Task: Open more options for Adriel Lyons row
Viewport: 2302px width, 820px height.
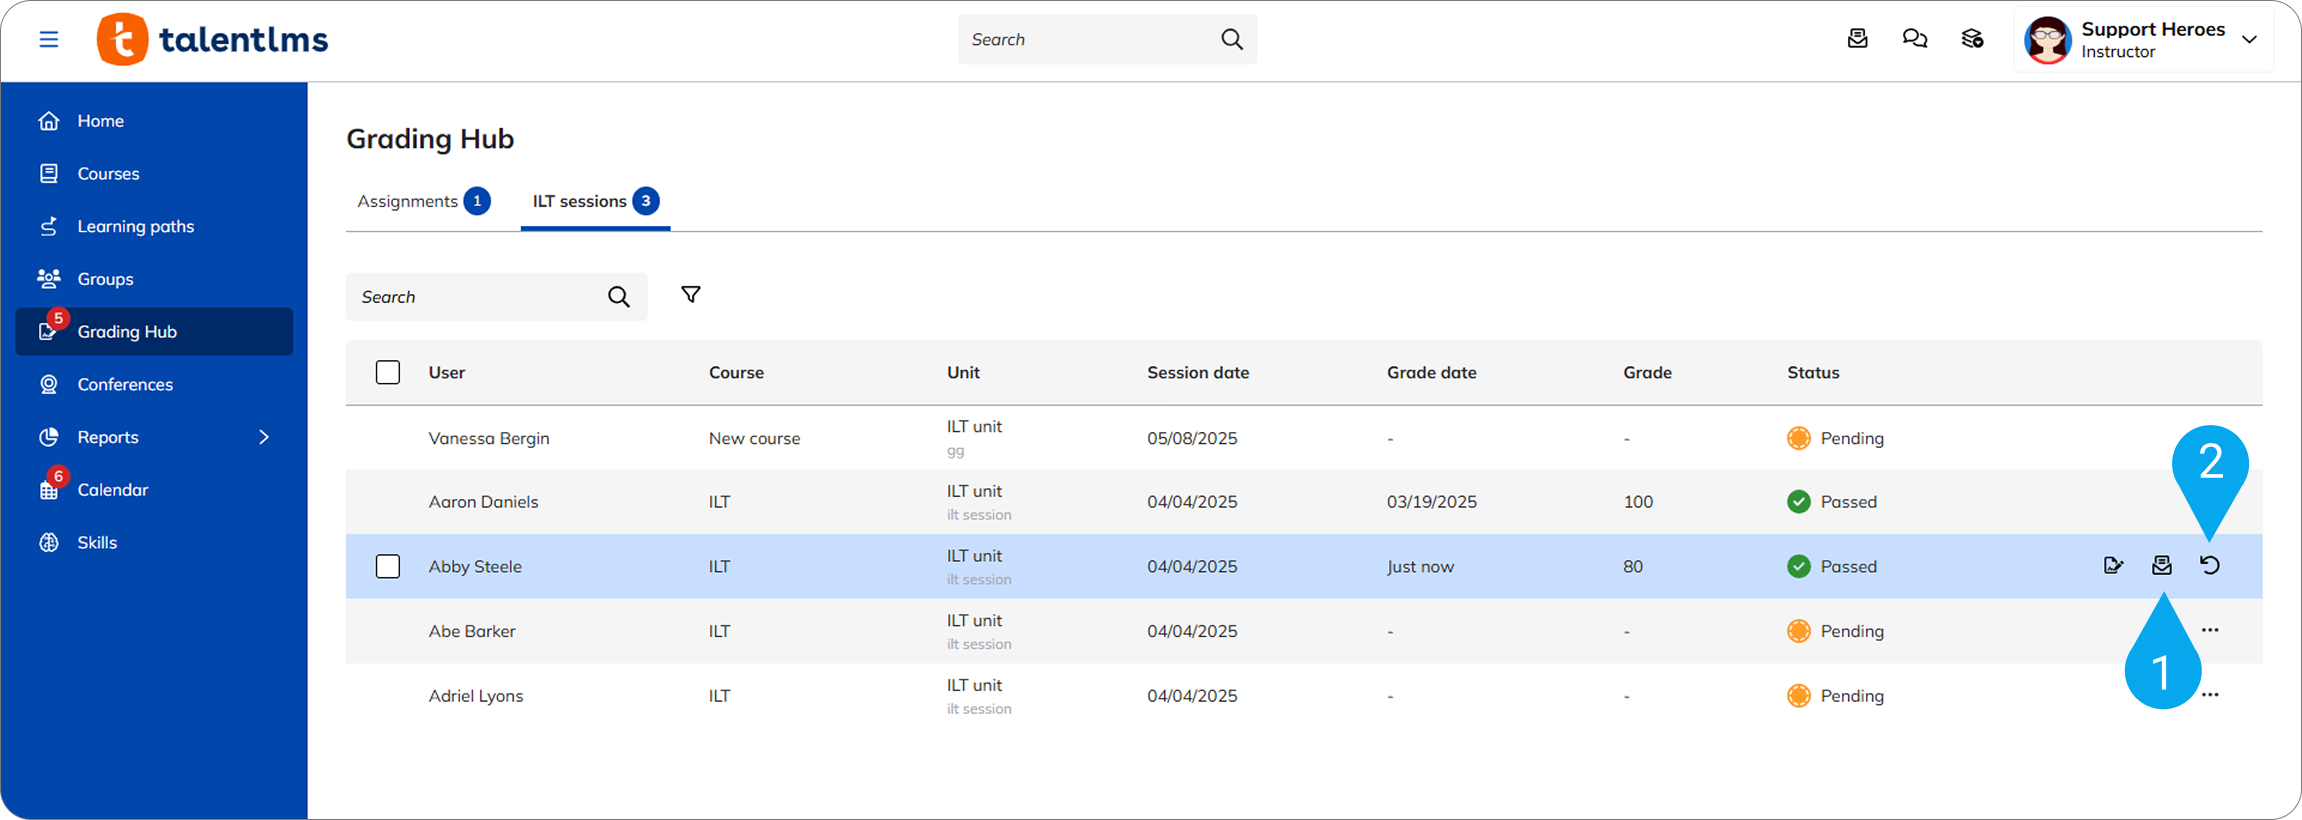Action: tap(2210, 695)
